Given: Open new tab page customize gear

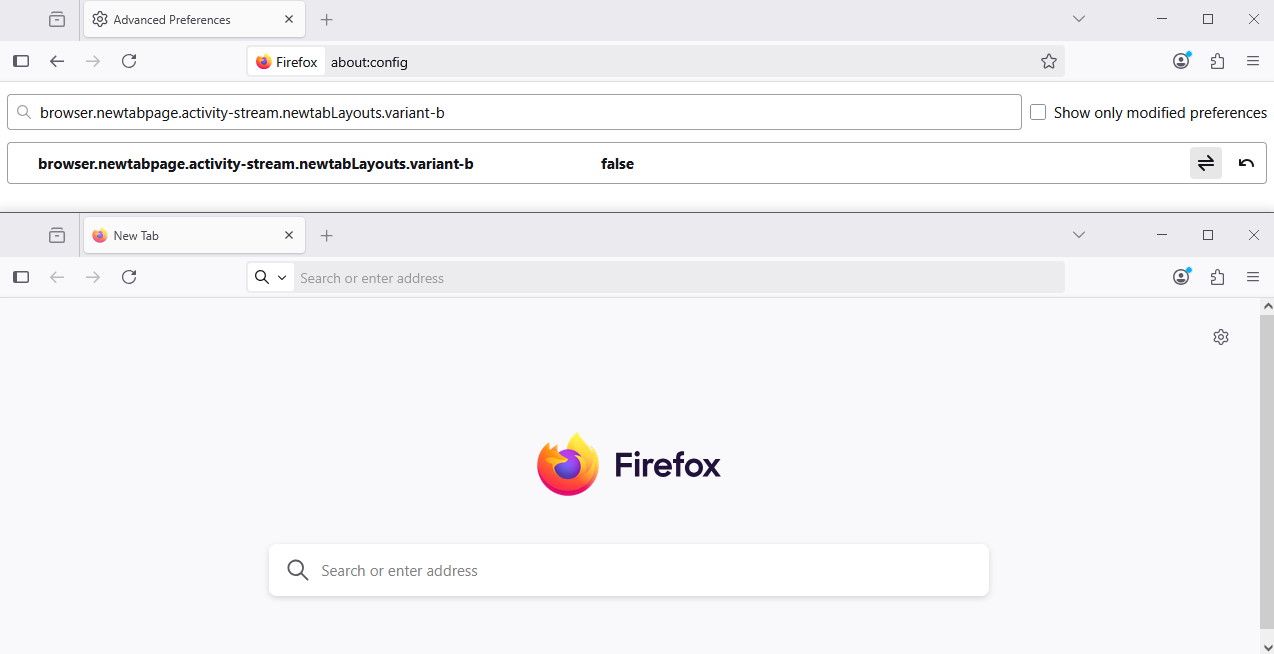Looking at the screenshot, I should [1220, 337].
